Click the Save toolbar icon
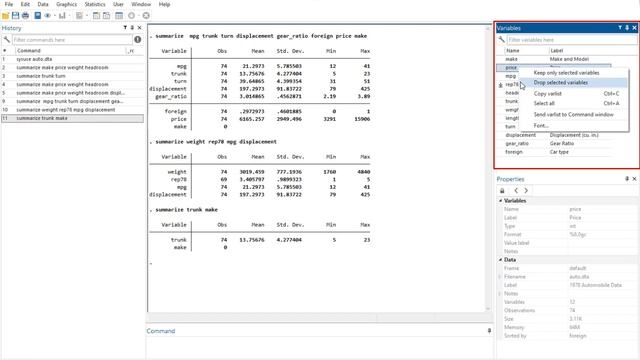This screenshot has width=640, height=360. point(16,16)
